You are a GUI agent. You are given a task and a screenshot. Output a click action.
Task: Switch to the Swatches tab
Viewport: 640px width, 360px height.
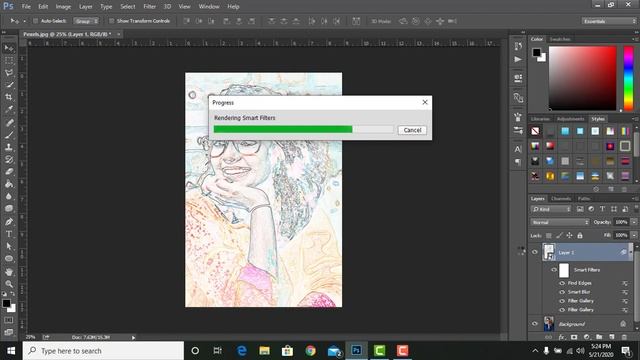tap(560, 39)
